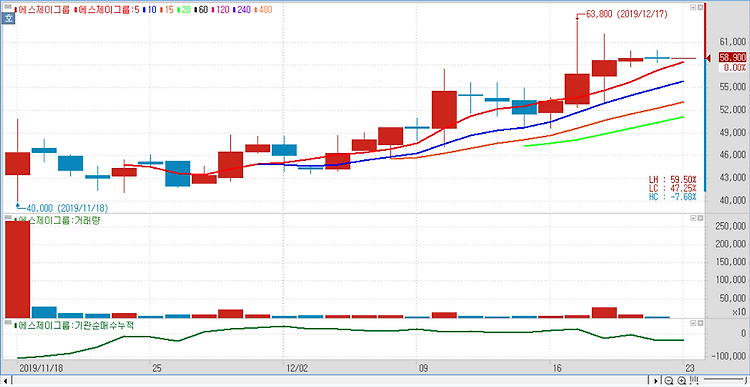Select the orange 480-day average legend
The height and width of the screenshot is (387, 750).
click(263, 10)
